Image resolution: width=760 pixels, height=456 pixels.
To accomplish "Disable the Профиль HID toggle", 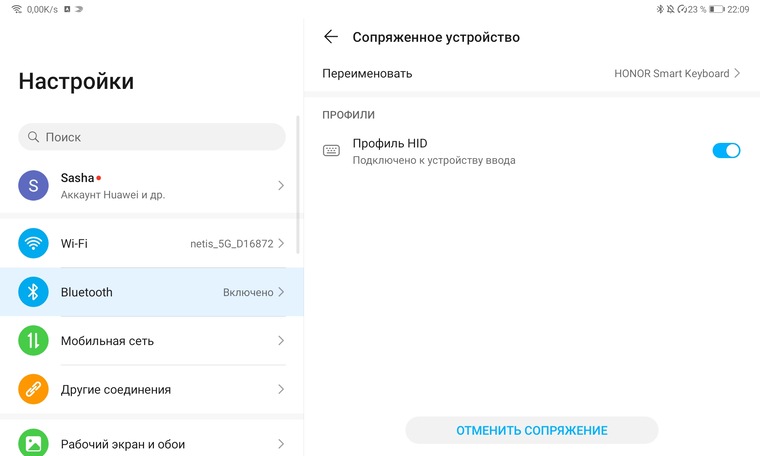I will click(x=726, y=151).
